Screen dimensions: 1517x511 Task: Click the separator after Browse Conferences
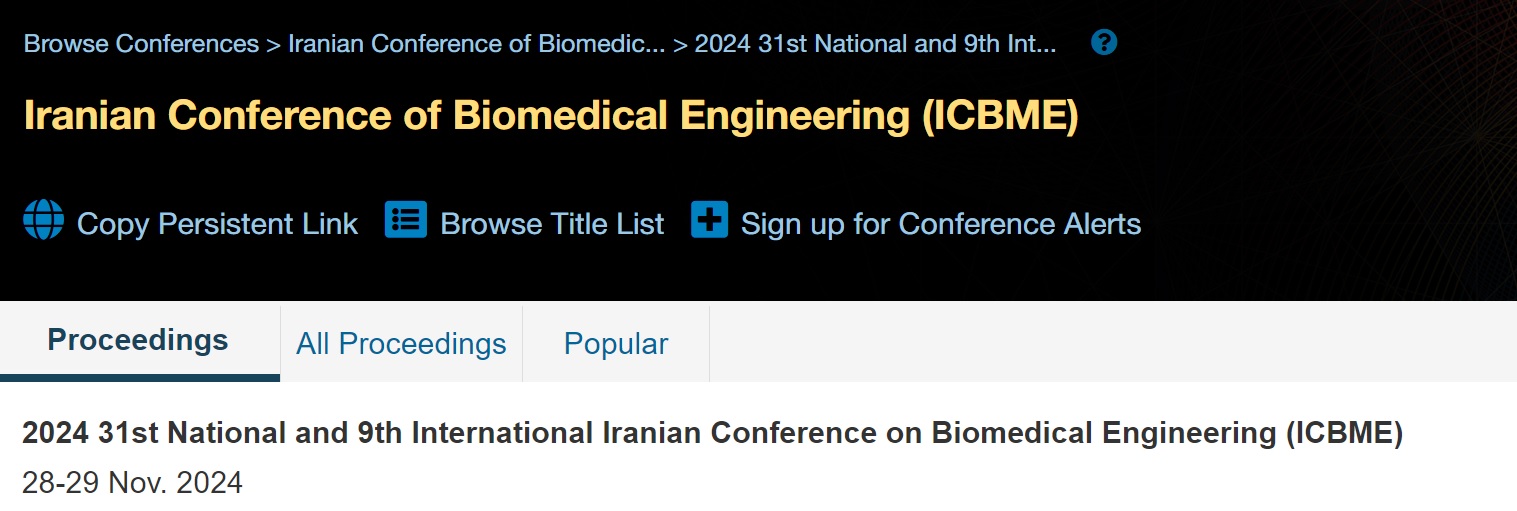273,44
